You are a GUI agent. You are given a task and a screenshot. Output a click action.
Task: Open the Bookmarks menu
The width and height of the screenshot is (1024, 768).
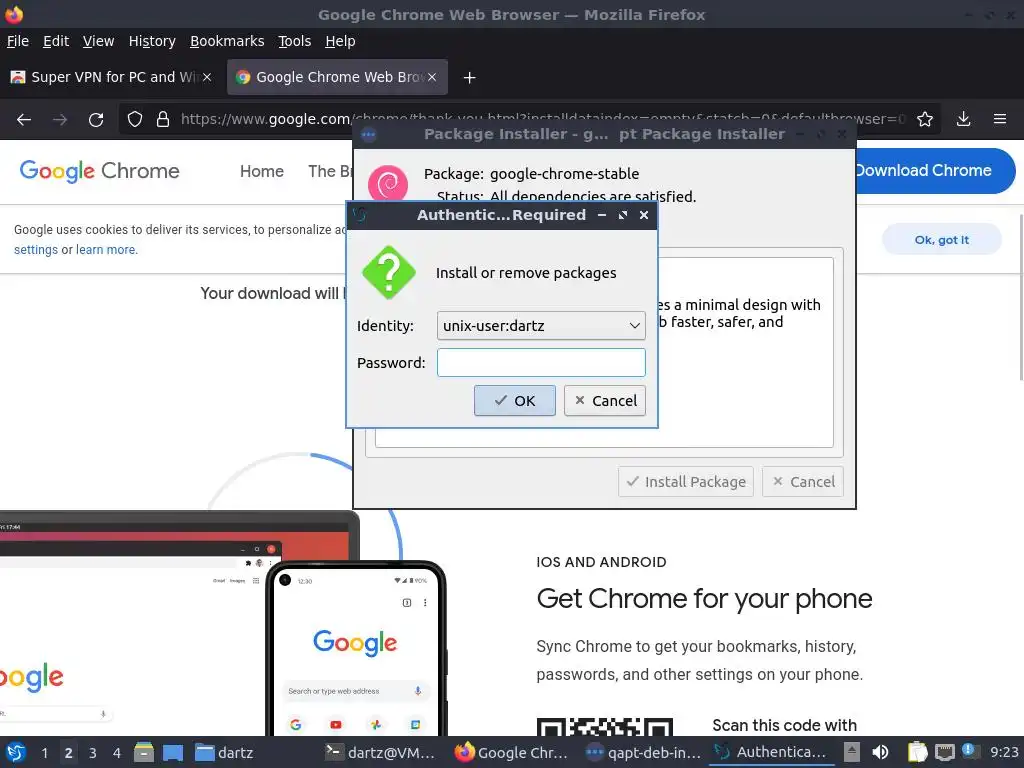point(227,41)
